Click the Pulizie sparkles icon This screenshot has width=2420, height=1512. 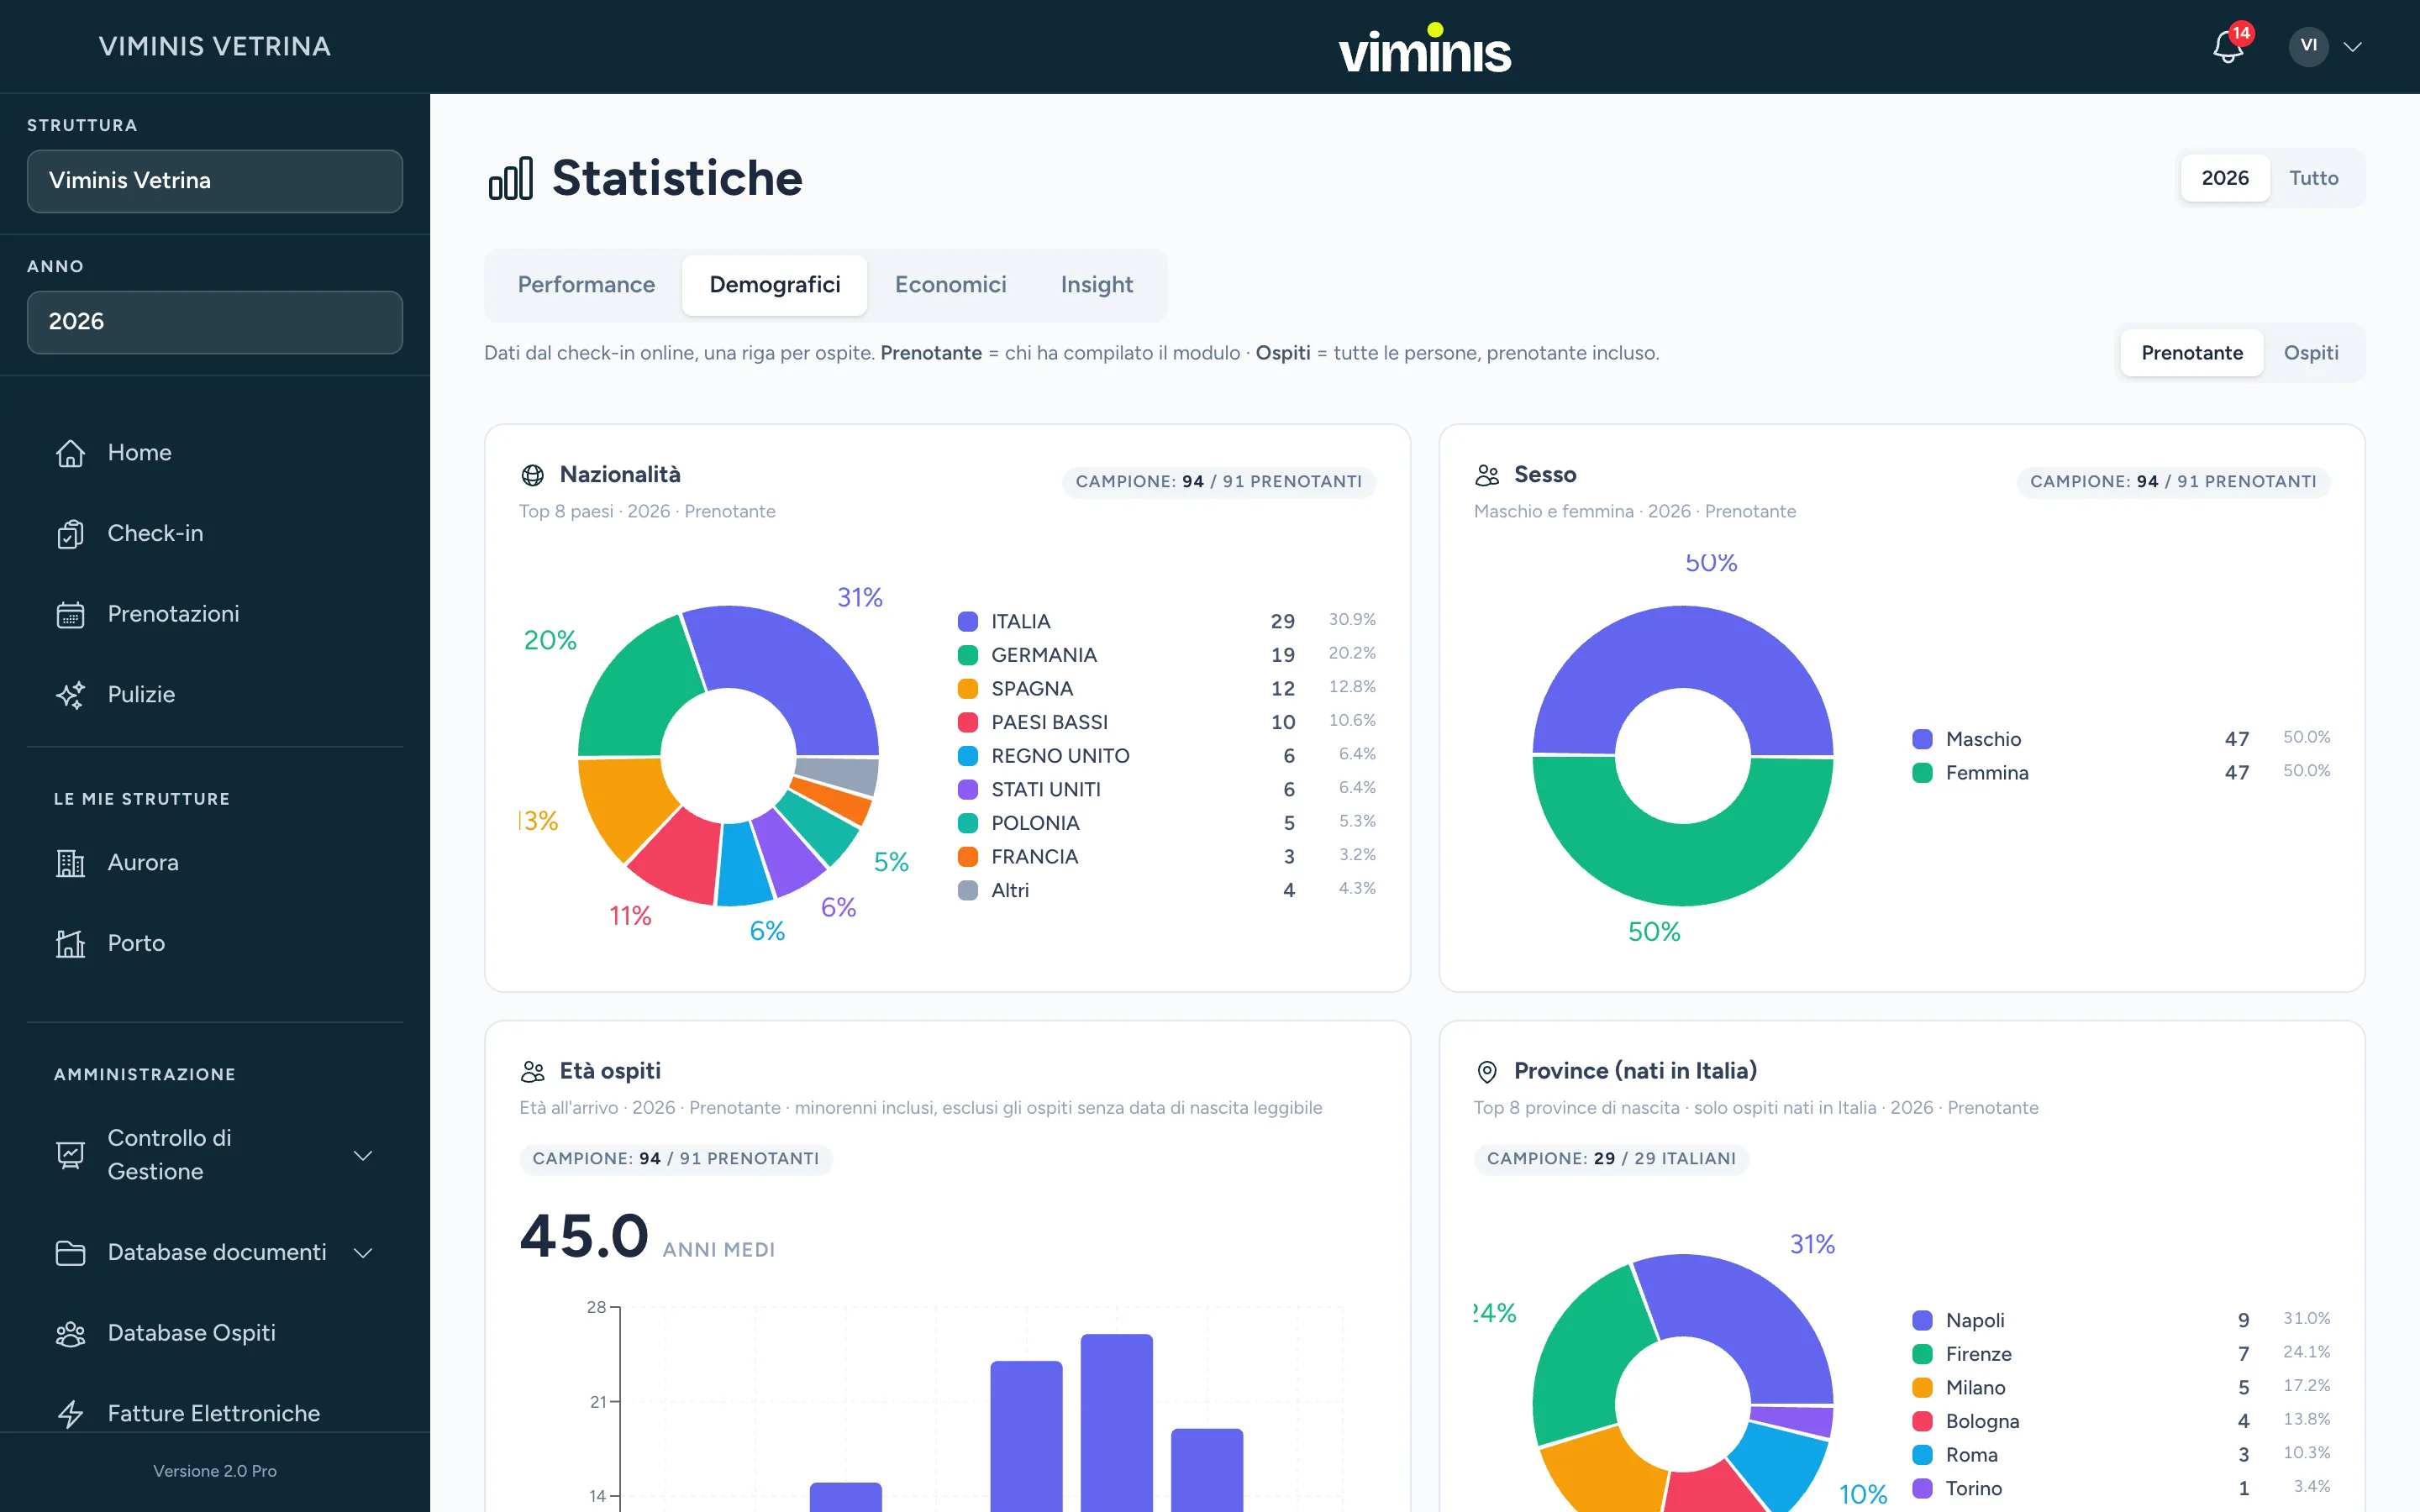click(x=70, y=695)
